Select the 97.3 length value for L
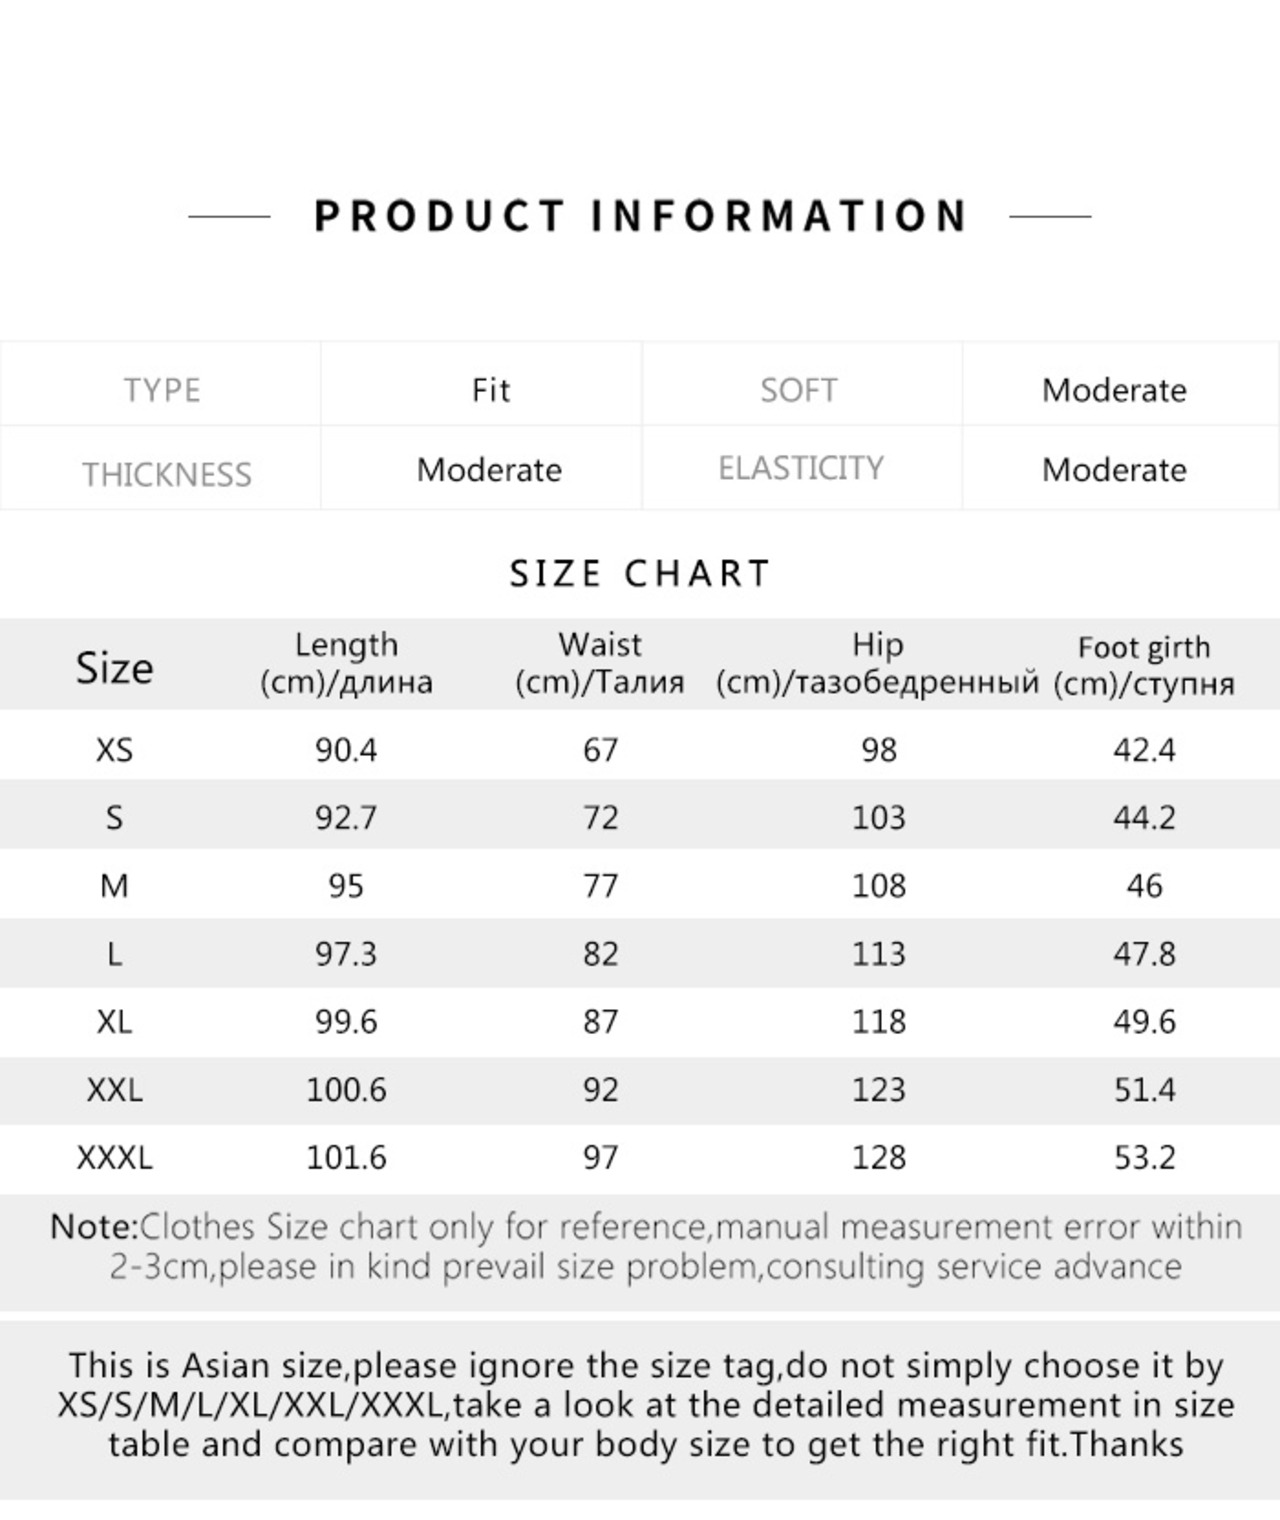 (346, 954)
